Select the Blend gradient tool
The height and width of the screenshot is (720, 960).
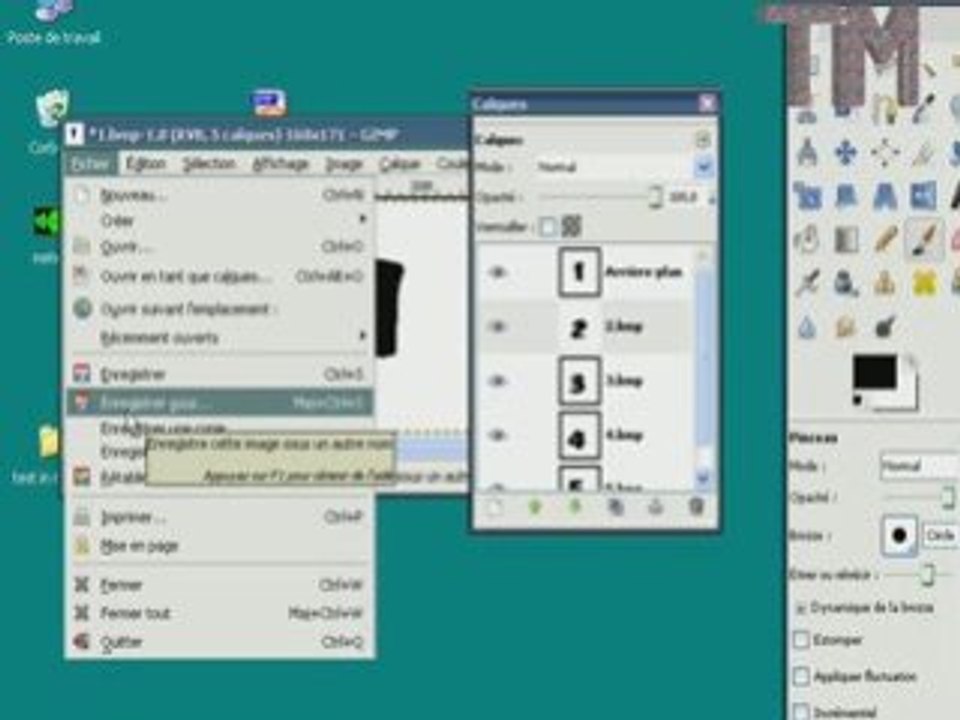tap(846, 240)
